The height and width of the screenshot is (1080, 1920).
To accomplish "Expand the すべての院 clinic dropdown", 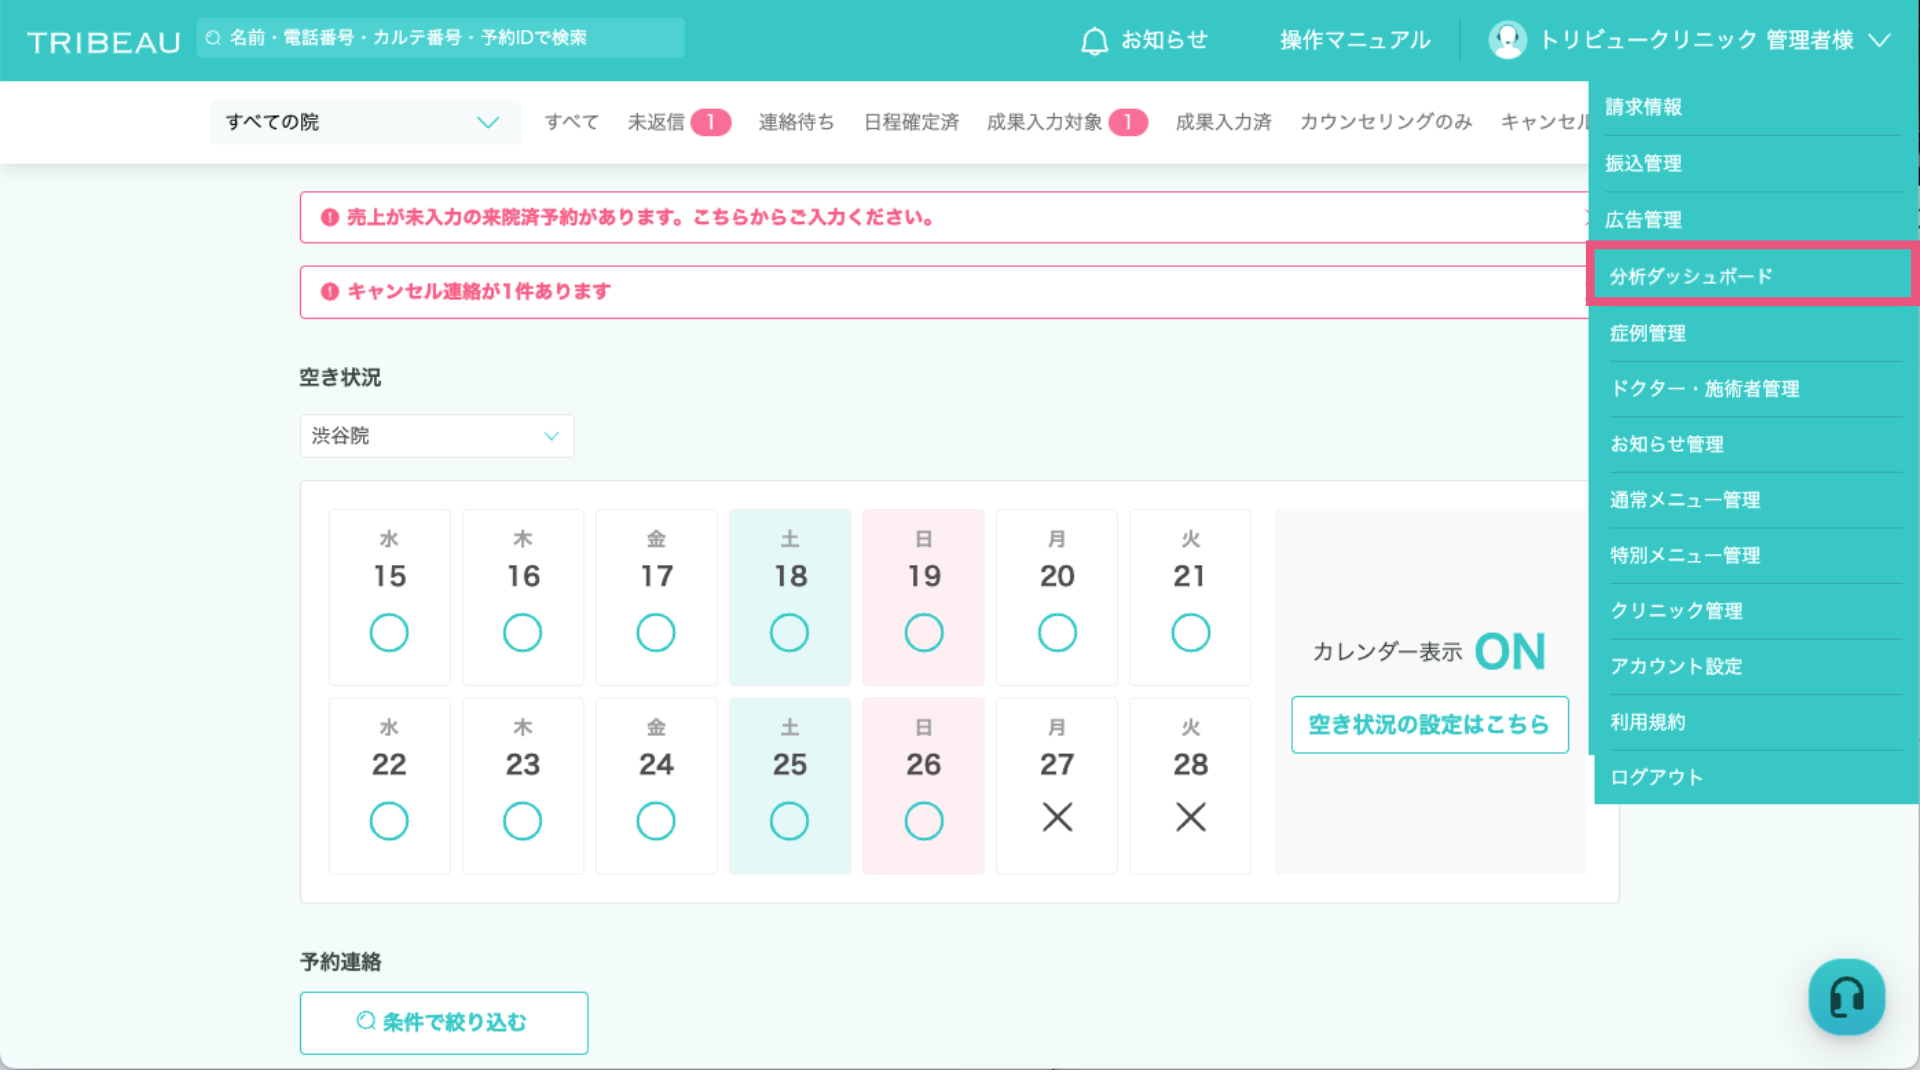I will pos(365,122).
